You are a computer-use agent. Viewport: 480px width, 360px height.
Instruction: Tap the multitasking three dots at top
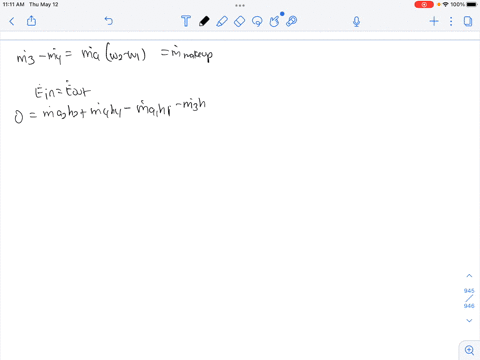[240, 5]
